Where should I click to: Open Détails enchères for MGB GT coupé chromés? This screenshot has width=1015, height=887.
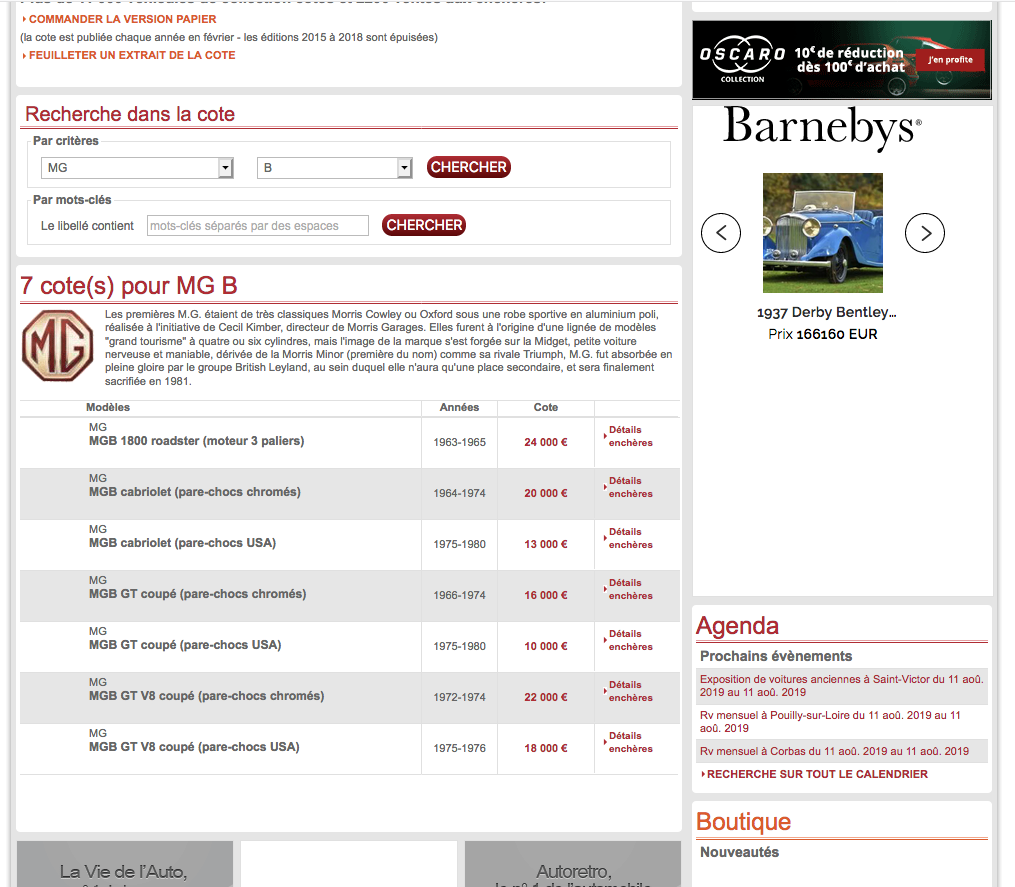tap(630, 589)
